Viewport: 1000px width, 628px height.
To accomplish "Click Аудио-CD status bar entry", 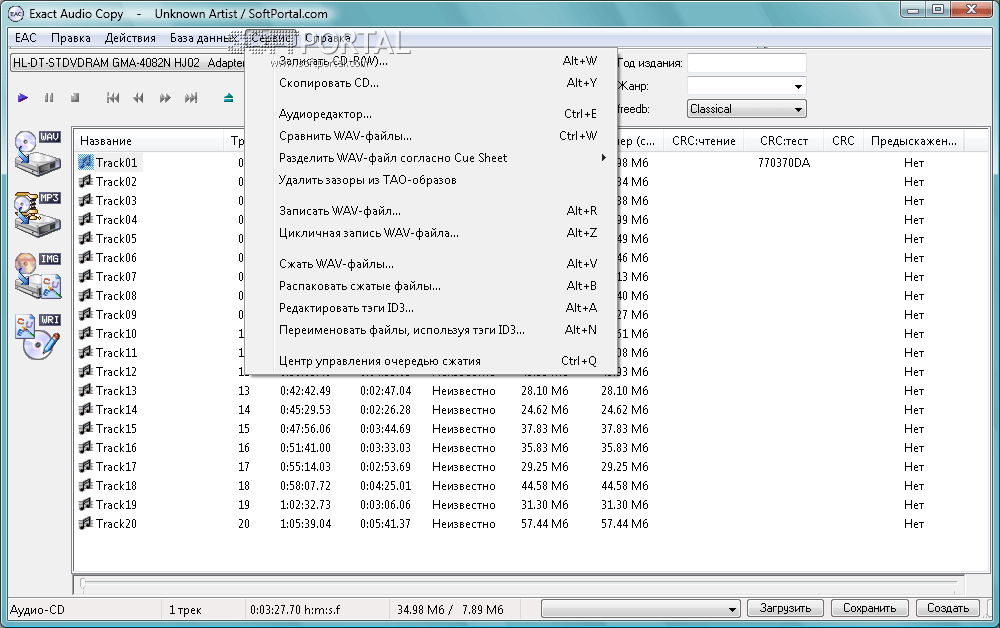I will [38, 610].
